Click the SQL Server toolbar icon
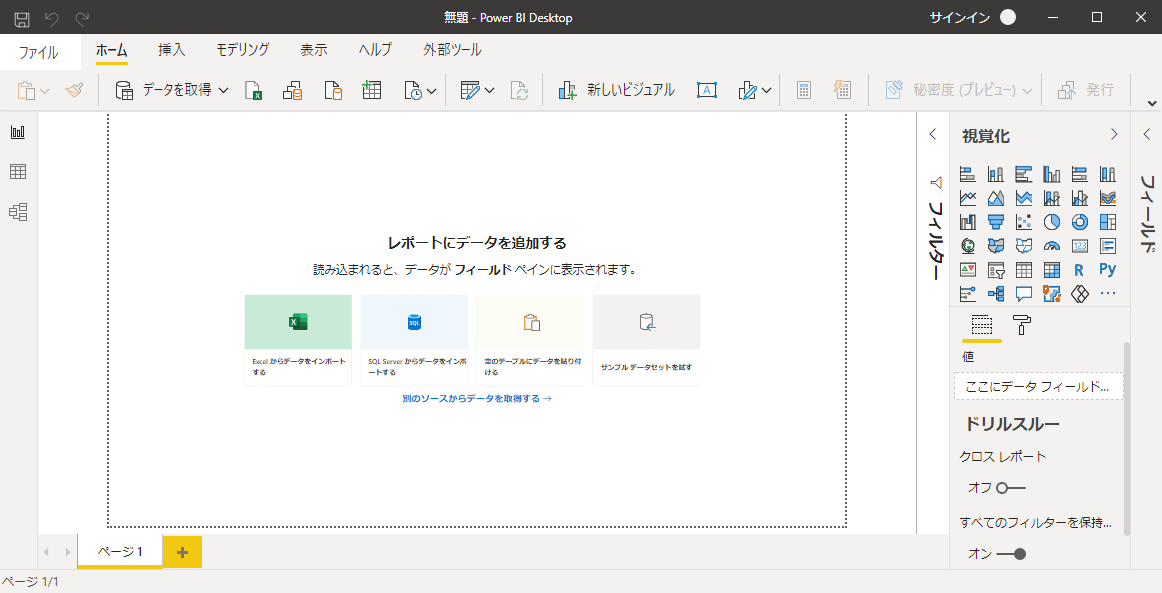 (333, 90)
